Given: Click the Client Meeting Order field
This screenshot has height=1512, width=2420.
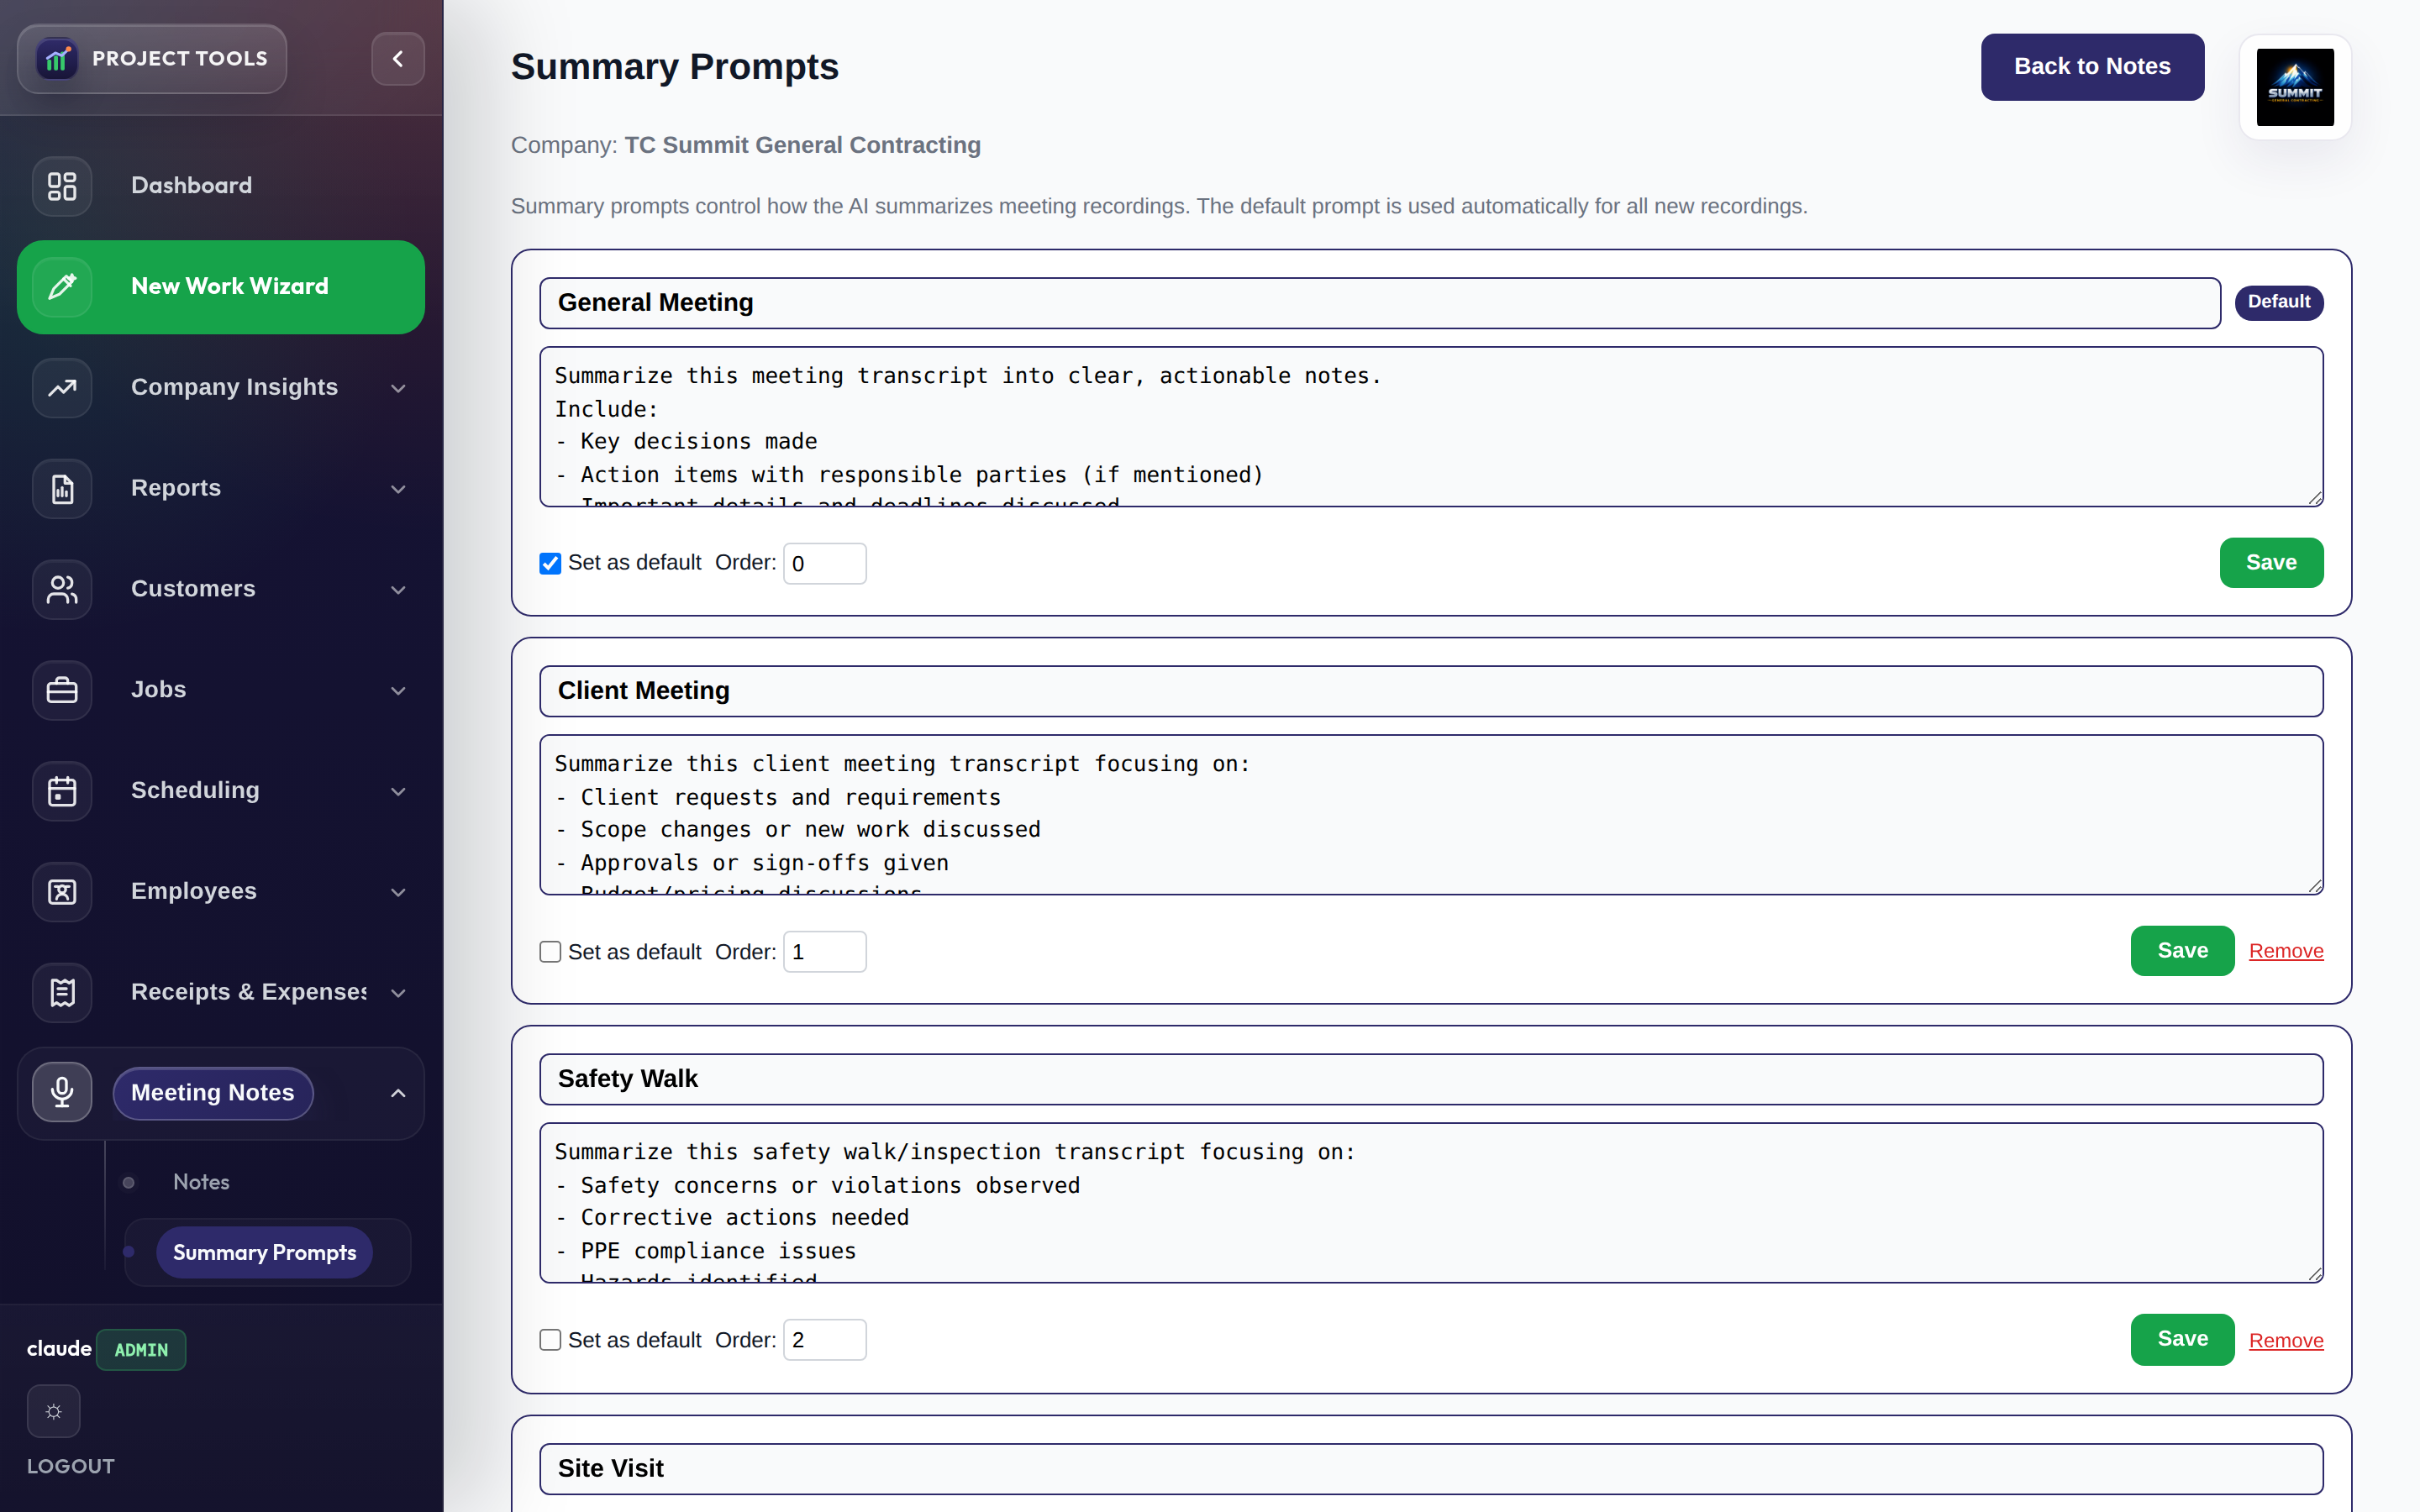Looking at the screenshot, I should [824, 952].
